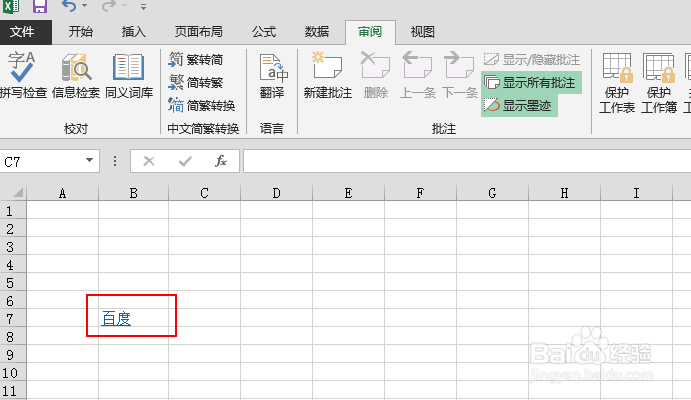Switch to the 开始 (Home) tab

(x=81, y=32)
